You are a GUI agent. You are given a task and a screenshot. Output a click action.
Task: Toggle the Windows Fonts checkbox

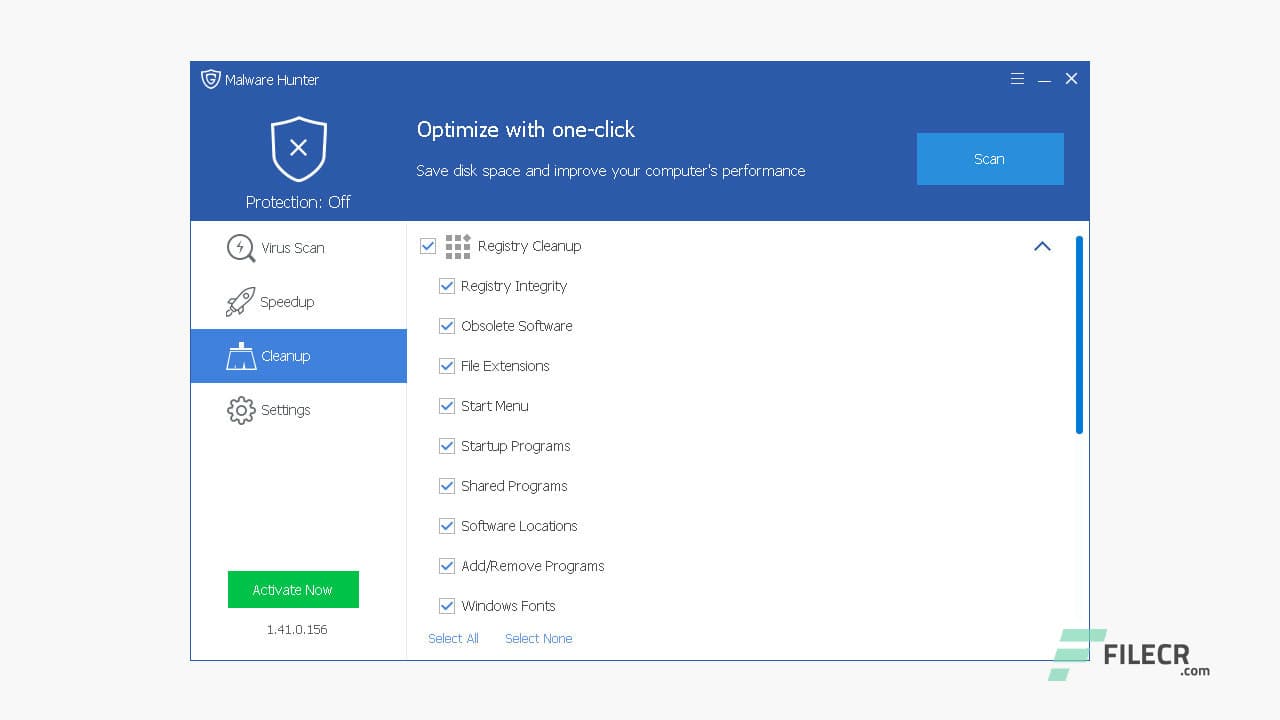point(447,606)
